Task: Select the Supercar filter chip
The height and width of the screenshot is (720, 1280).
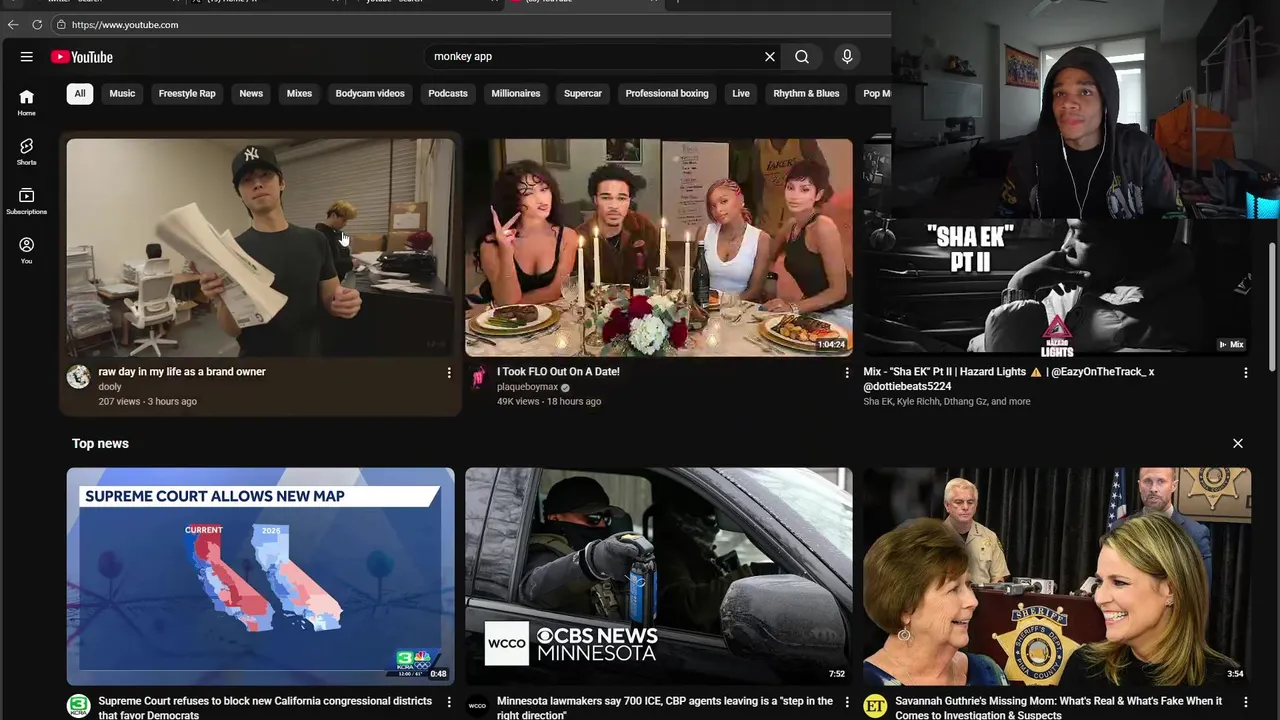Action: click(x=583, y=93)
